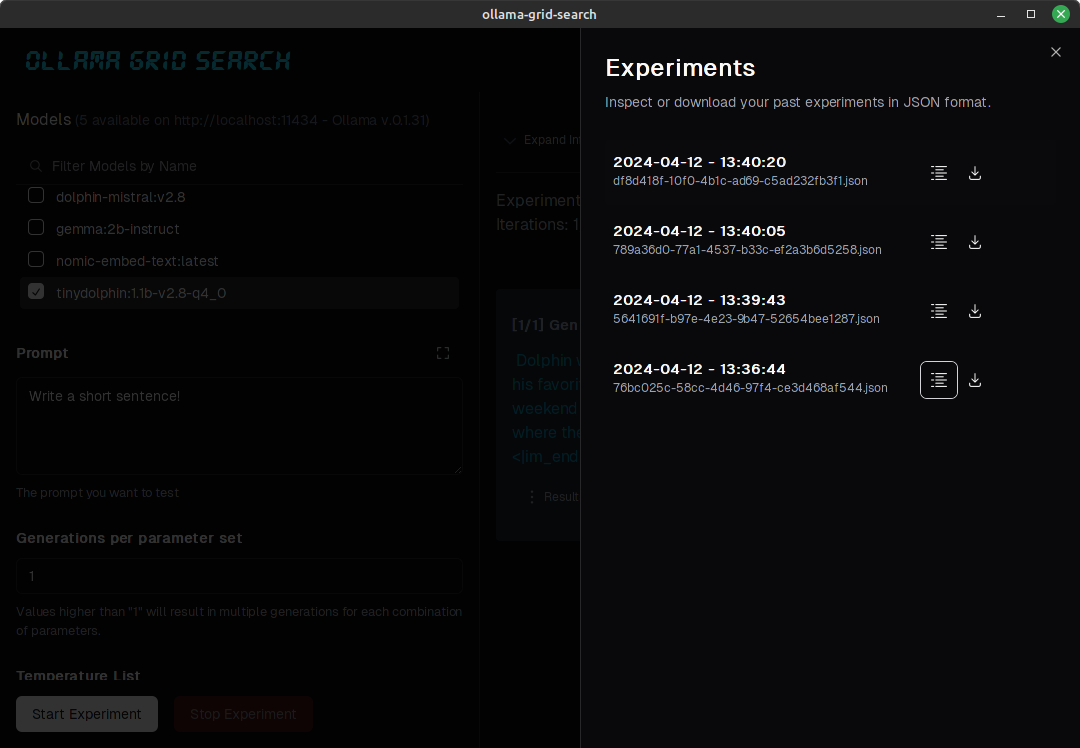Toggle the gemma:2b-instruct checkbox
Viewport: 1080px width, 748px height.
[36, 227]
